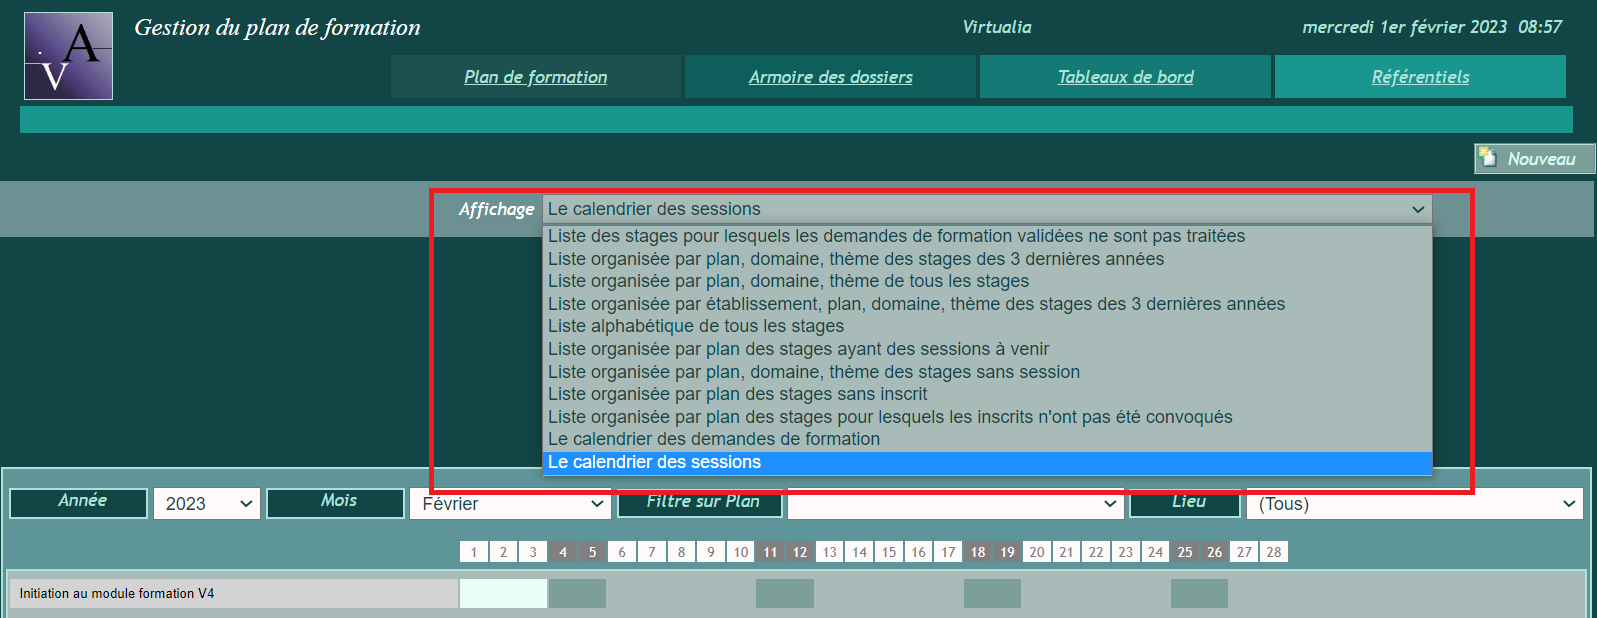Expand the Année 2023 dropdown
The height and width of the screenshot is (618, 1597).
click(206, 504)
